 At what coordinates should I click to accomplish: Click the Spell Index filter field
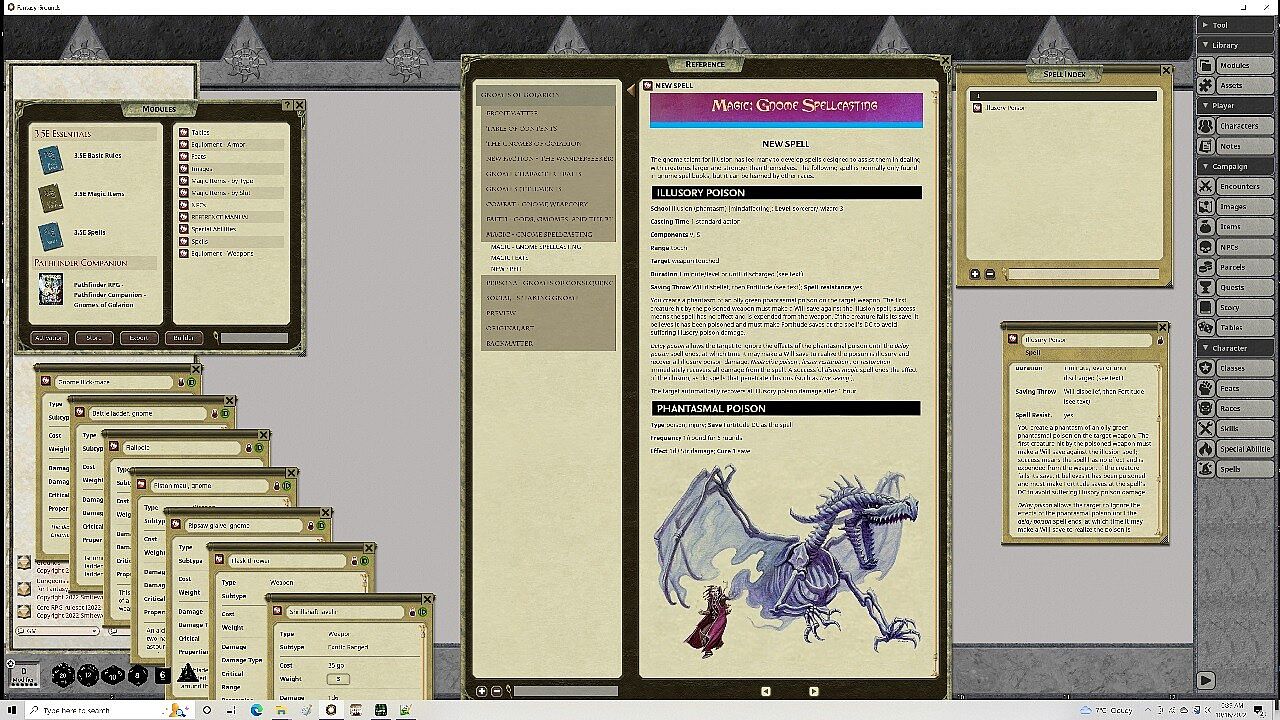click(x=1082, y=274)
